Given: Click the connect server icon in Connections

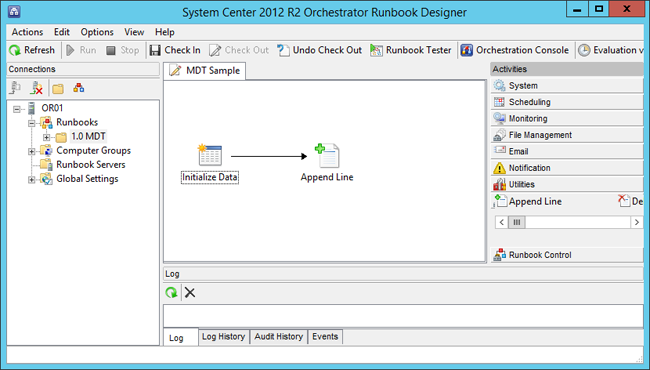Looking at the screenshot, I should [16, 88].
